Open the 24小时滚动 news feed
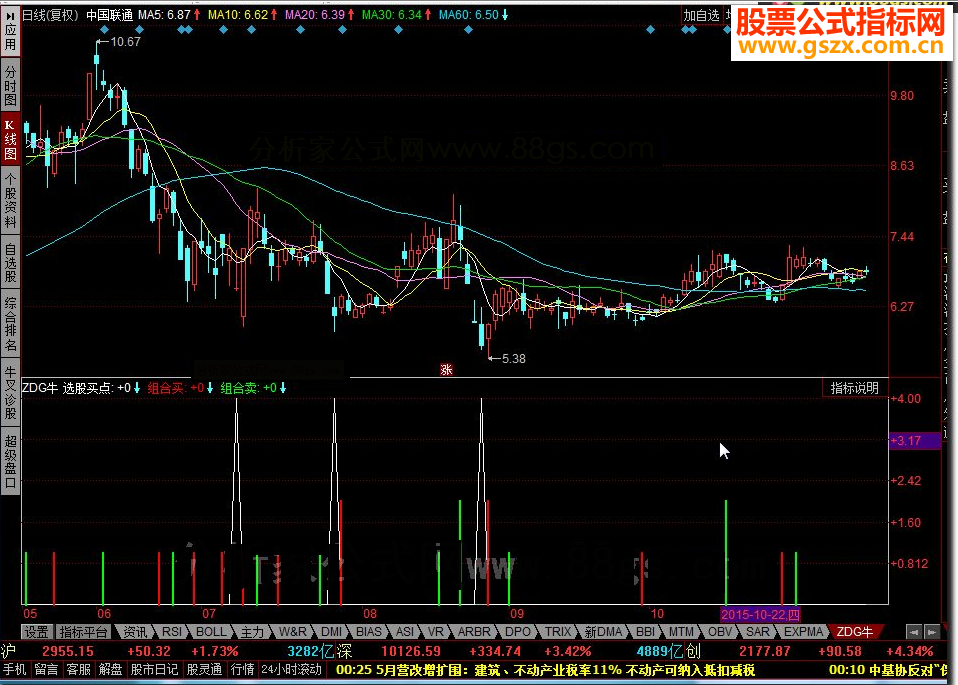 (x=291, y=670)
